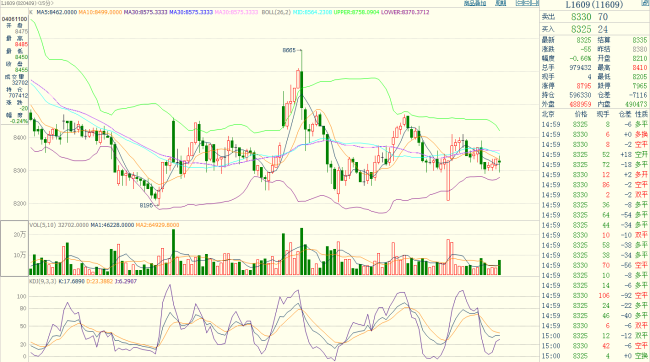The image size is (650, 362).
Task: Select the K:17.6890 value label
Action: (x=71, y=281)
